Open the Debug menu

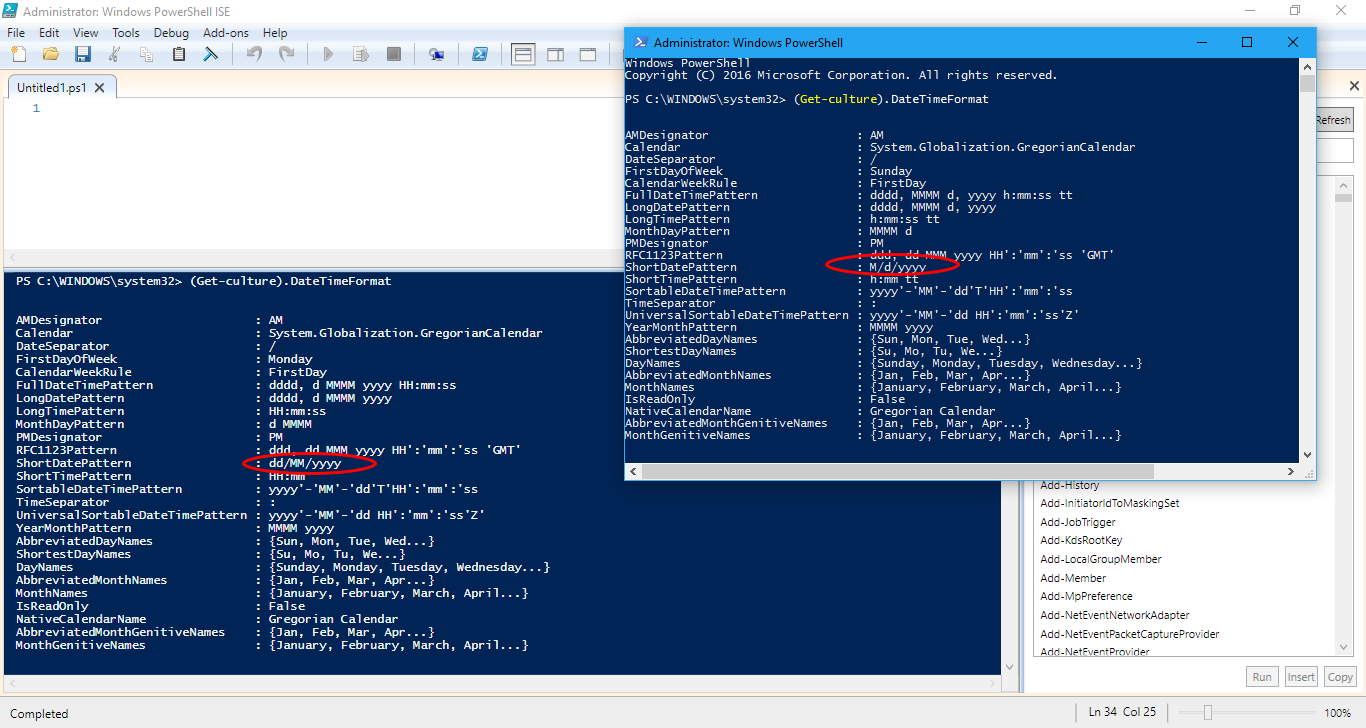click(x=171, y=33)
